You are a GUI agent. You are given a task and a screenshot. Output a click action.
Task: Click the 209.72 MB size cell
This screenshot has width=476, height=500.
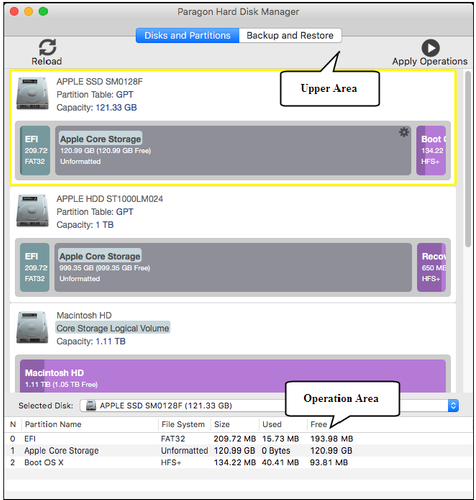235,439
